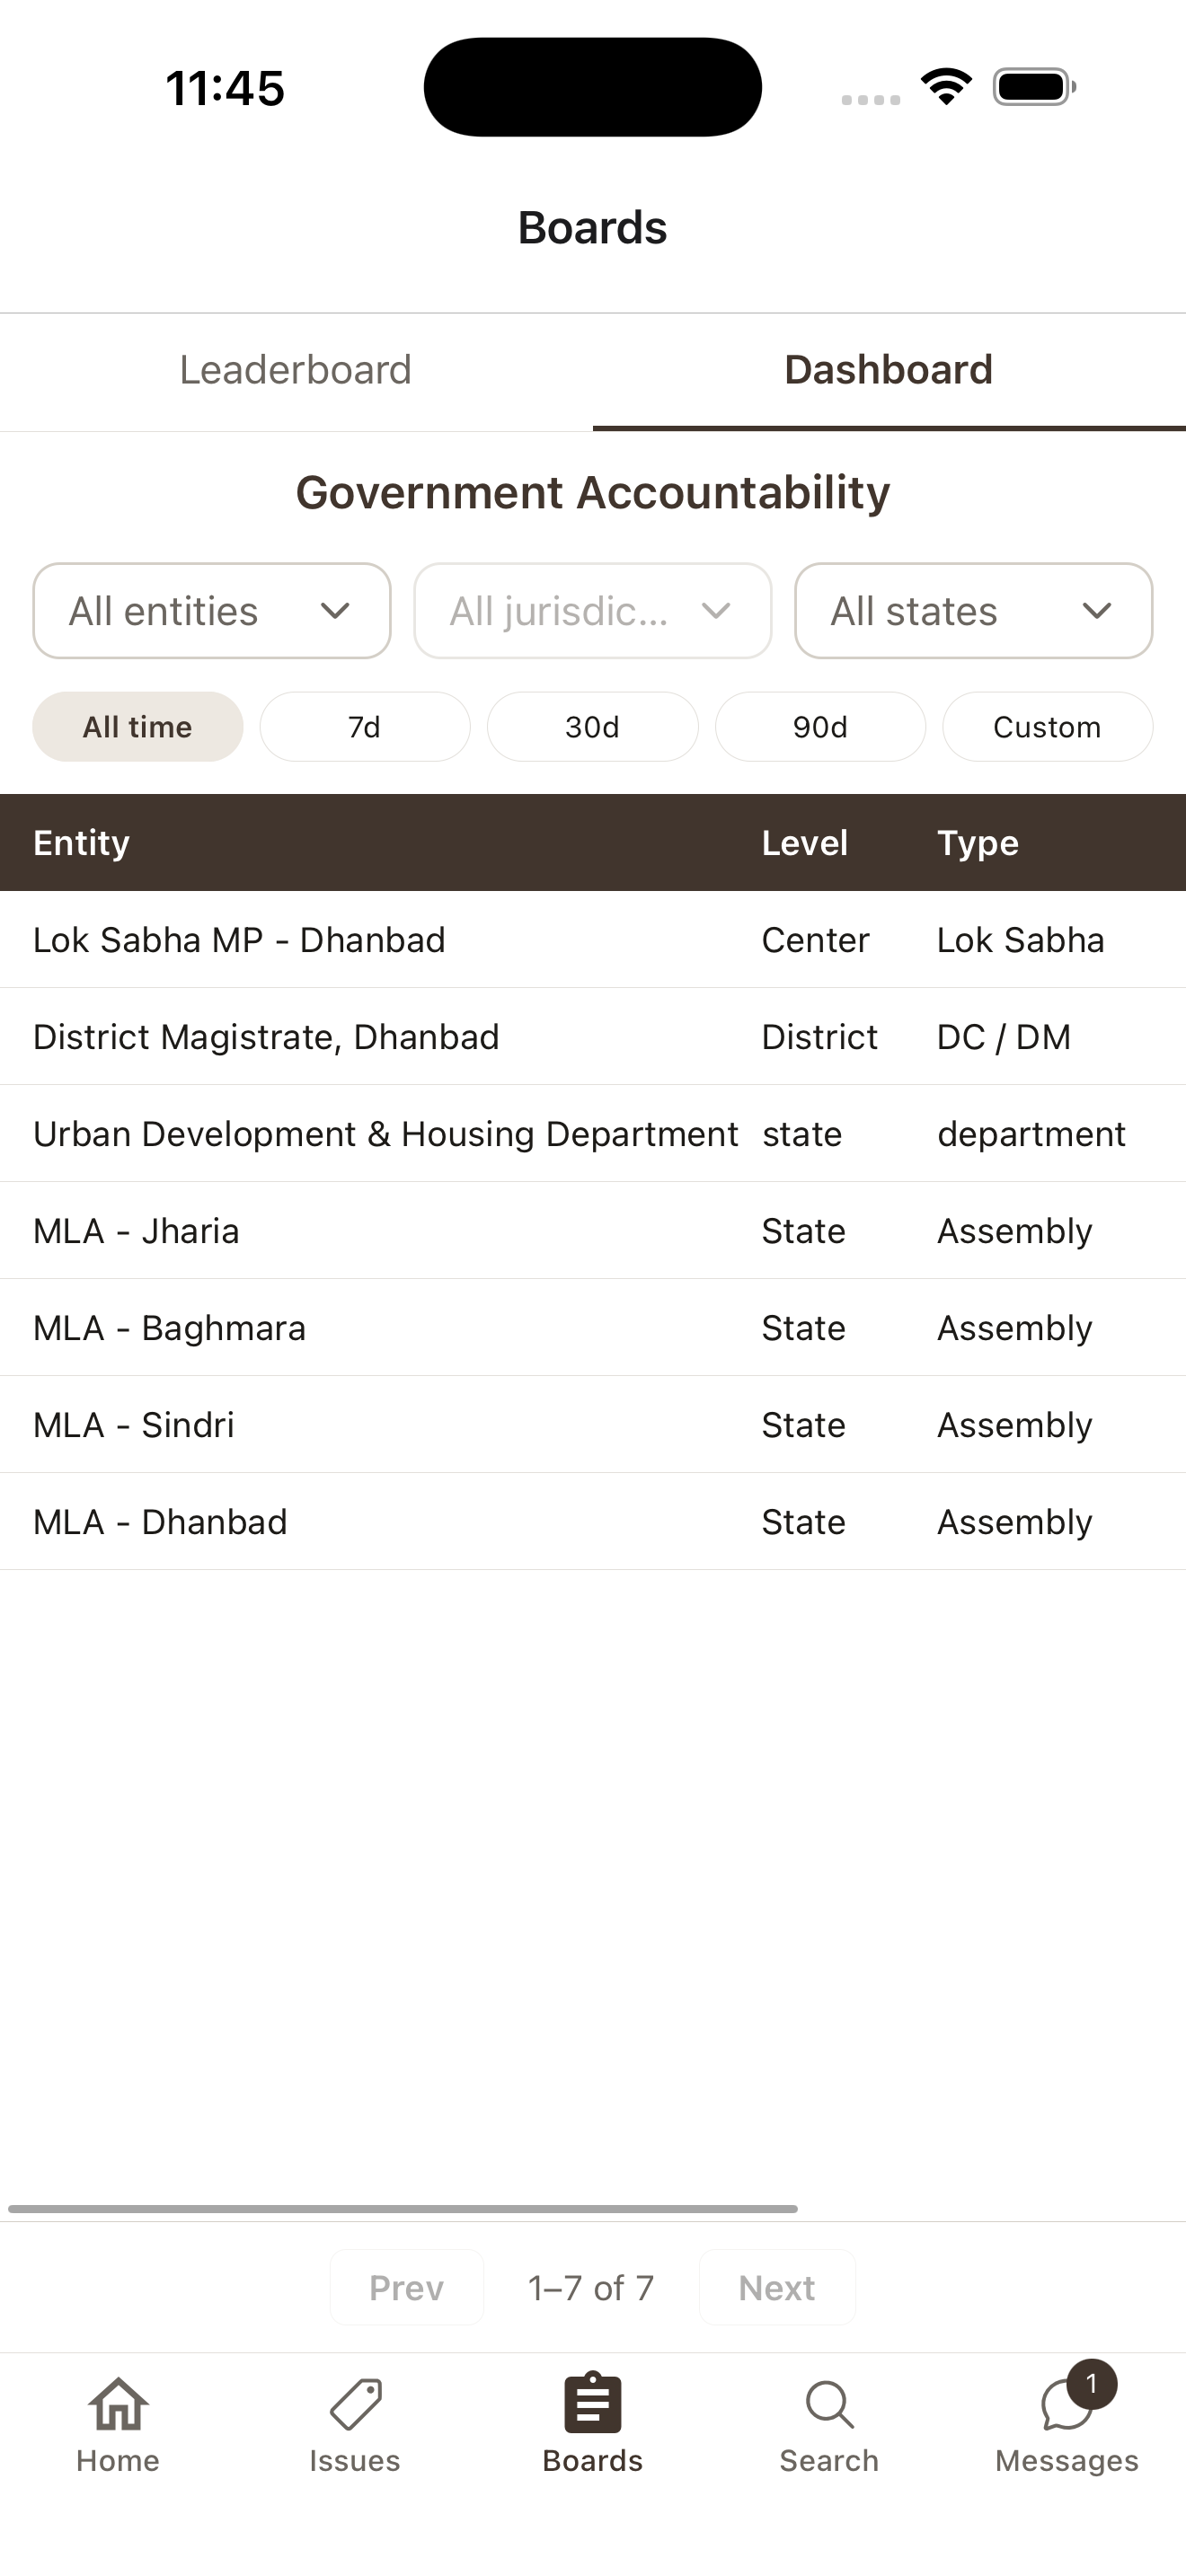Viewport: 1186px width, 2576px height.
Task: Switch to the Leaderboard tab
Action: point(296,371)
